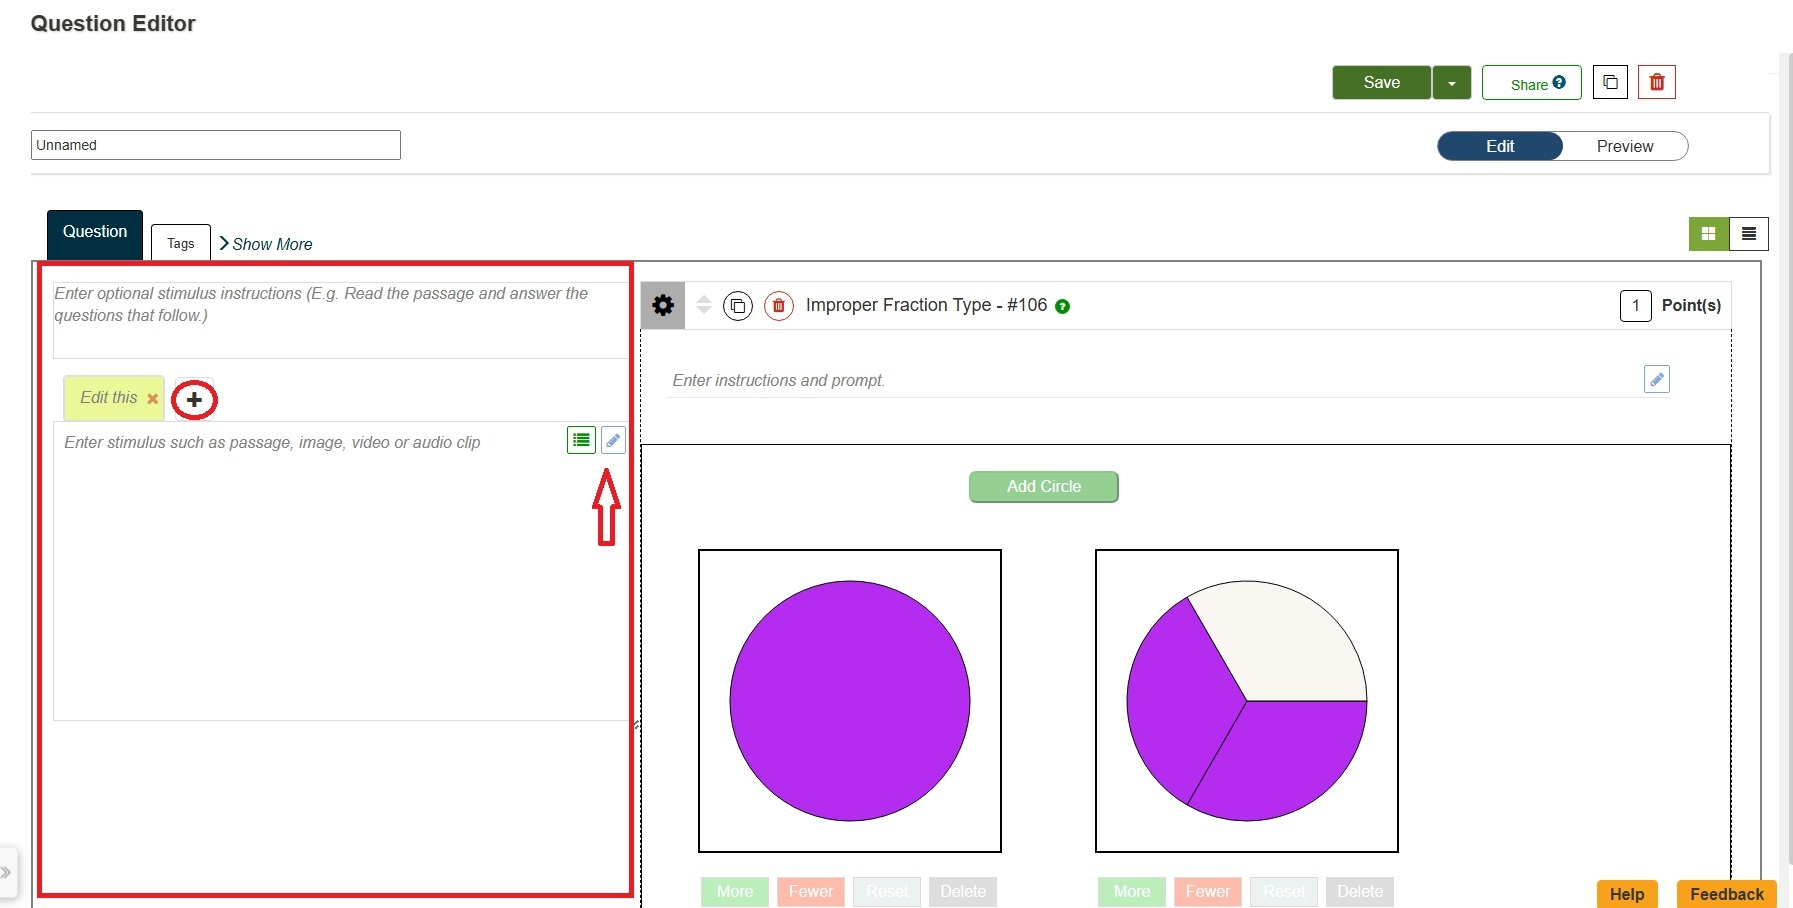The height and width of the screenshot is (908, 1793).
Task: Click the fully purple first circle
Action: click(x=850, y=701)
